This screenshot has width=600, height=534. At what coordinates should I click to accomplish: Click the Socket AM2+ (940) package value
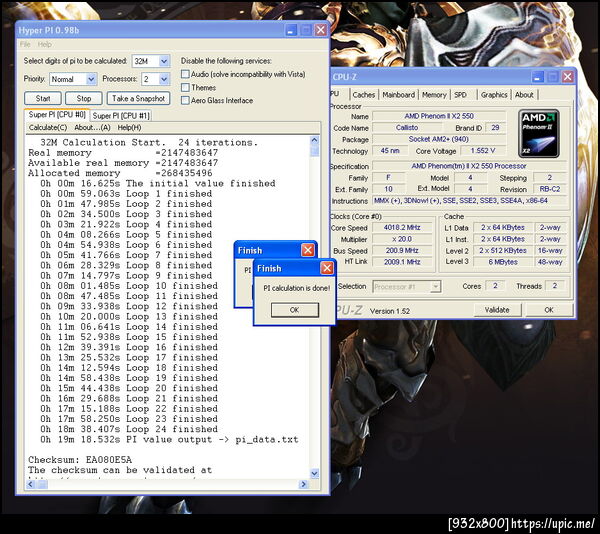(x=439, y=139)
